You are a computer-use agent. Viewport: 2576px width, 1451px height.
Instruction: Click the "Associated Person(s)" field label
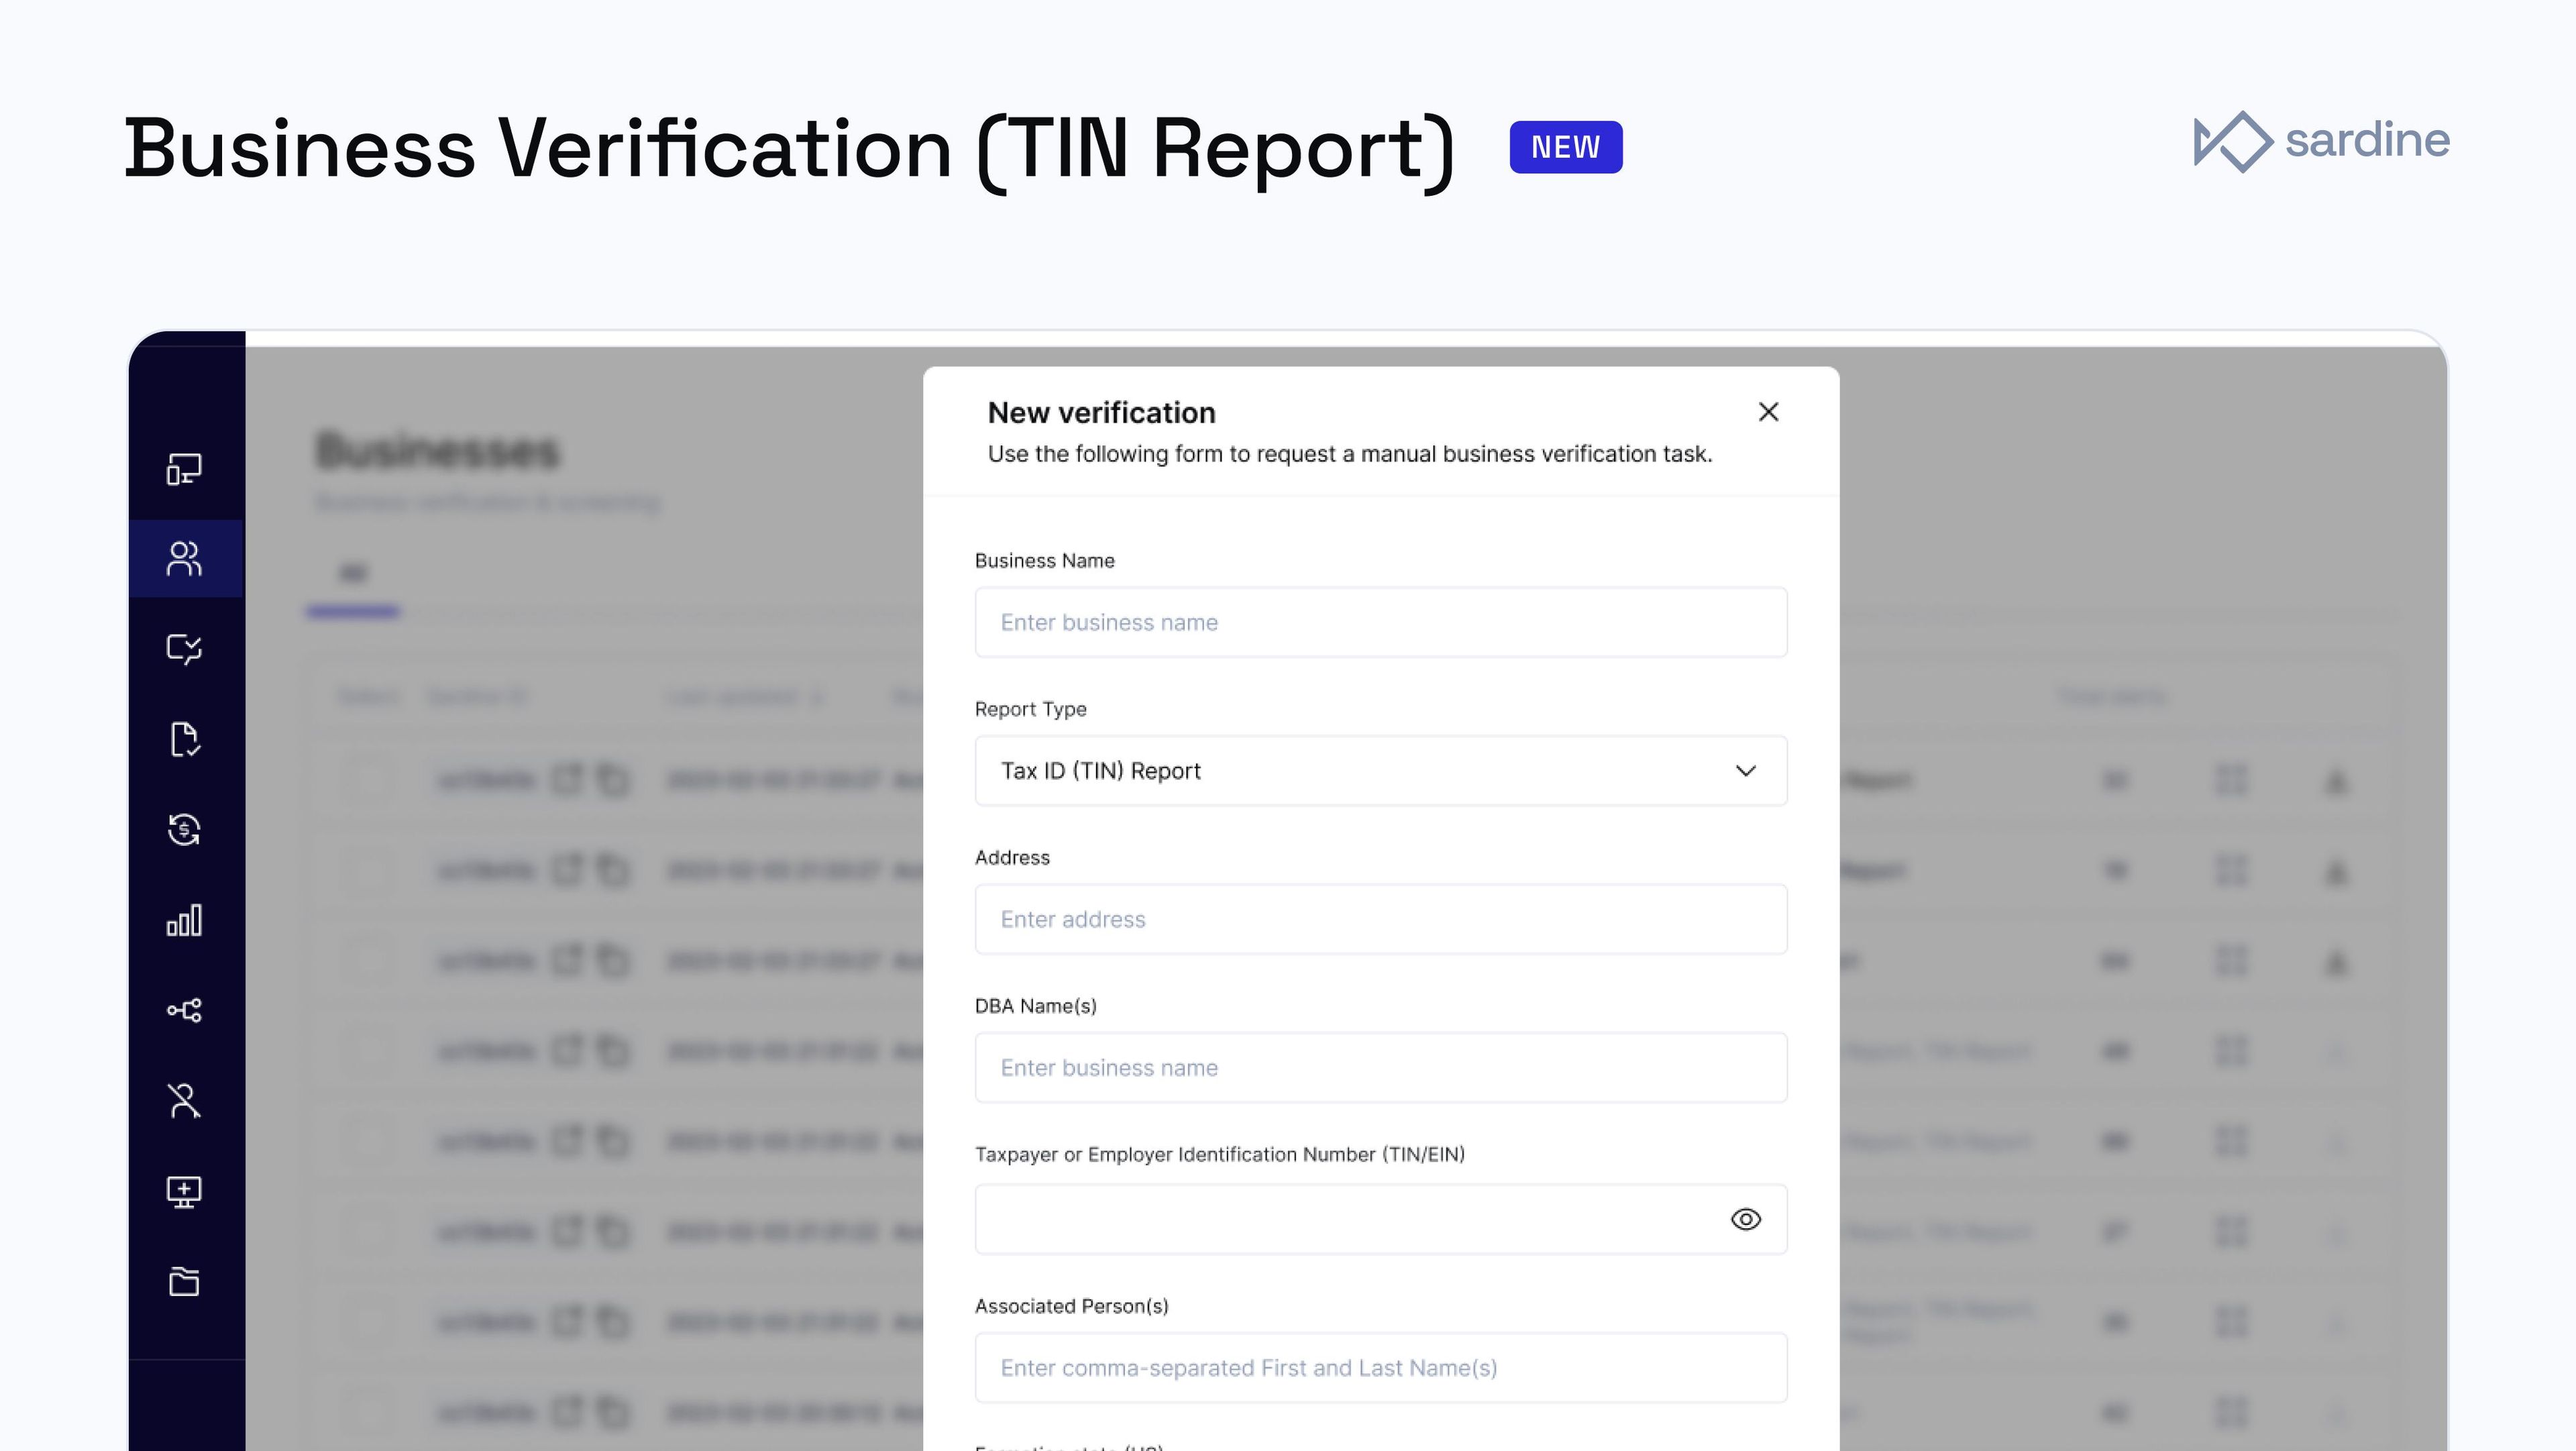click(1071, 1306)
